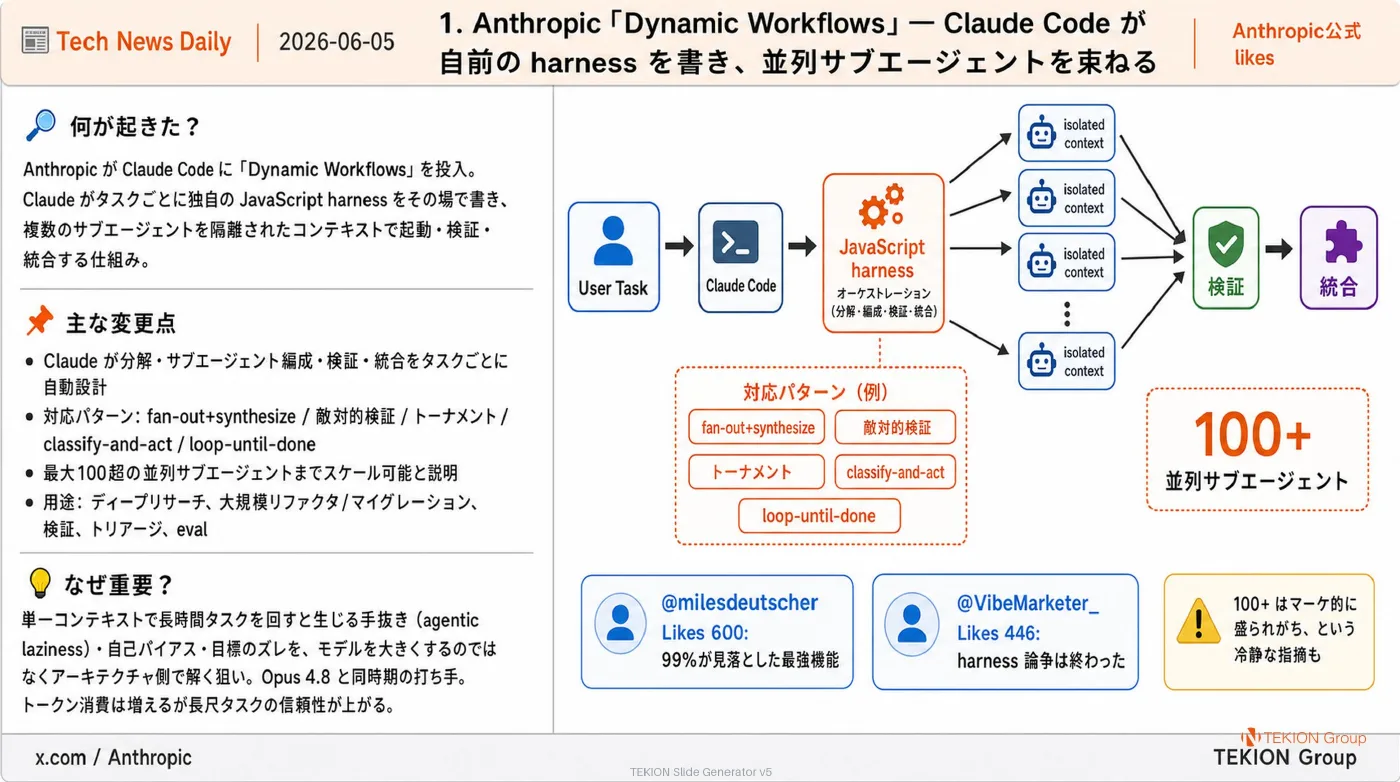Click the orange gears icon above JavaScript harness
Viewport: 1400px width, 782px height.
(x=881, y=207)
